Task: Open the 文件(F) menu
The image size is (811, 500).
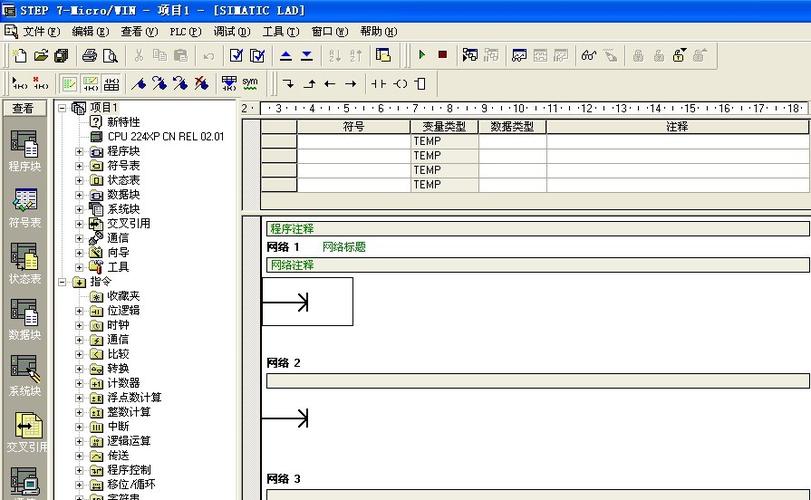Action: (x=41, y=32)
